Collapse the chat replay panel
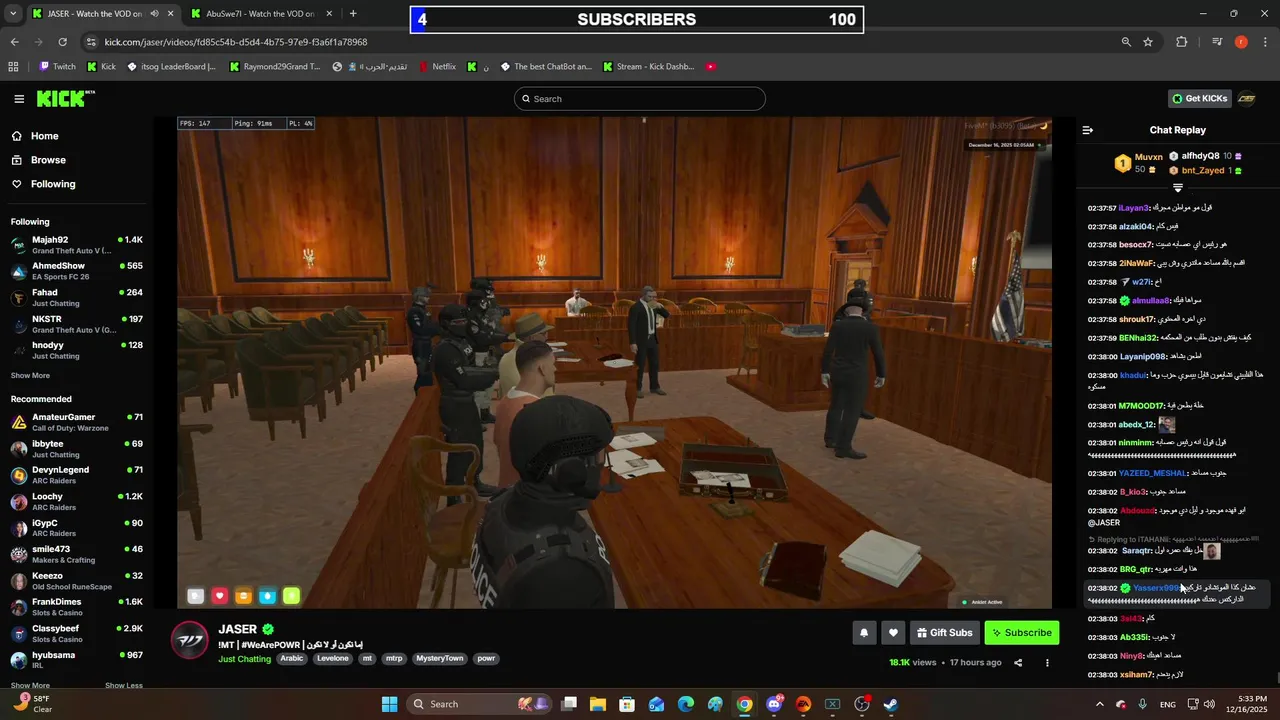The width and height of the screenshot is (1280, 720). coord(1088,130)
